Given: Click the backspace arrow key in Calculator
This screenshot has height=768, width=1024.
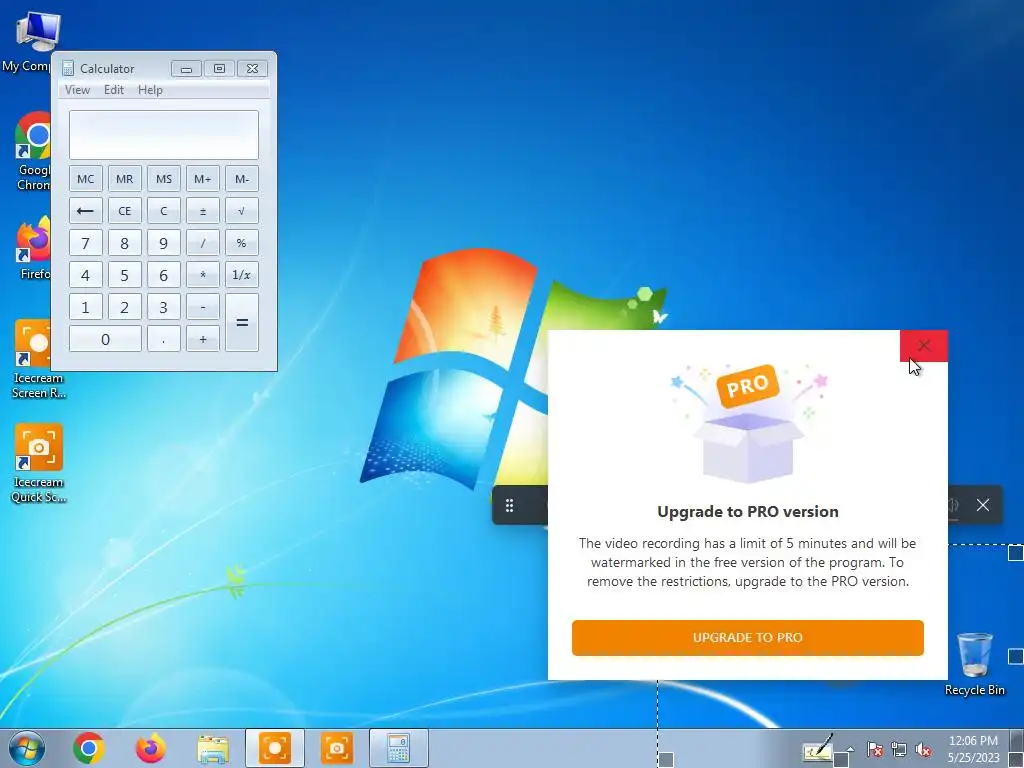Looking at the screenshot, I should pos(86,211).
